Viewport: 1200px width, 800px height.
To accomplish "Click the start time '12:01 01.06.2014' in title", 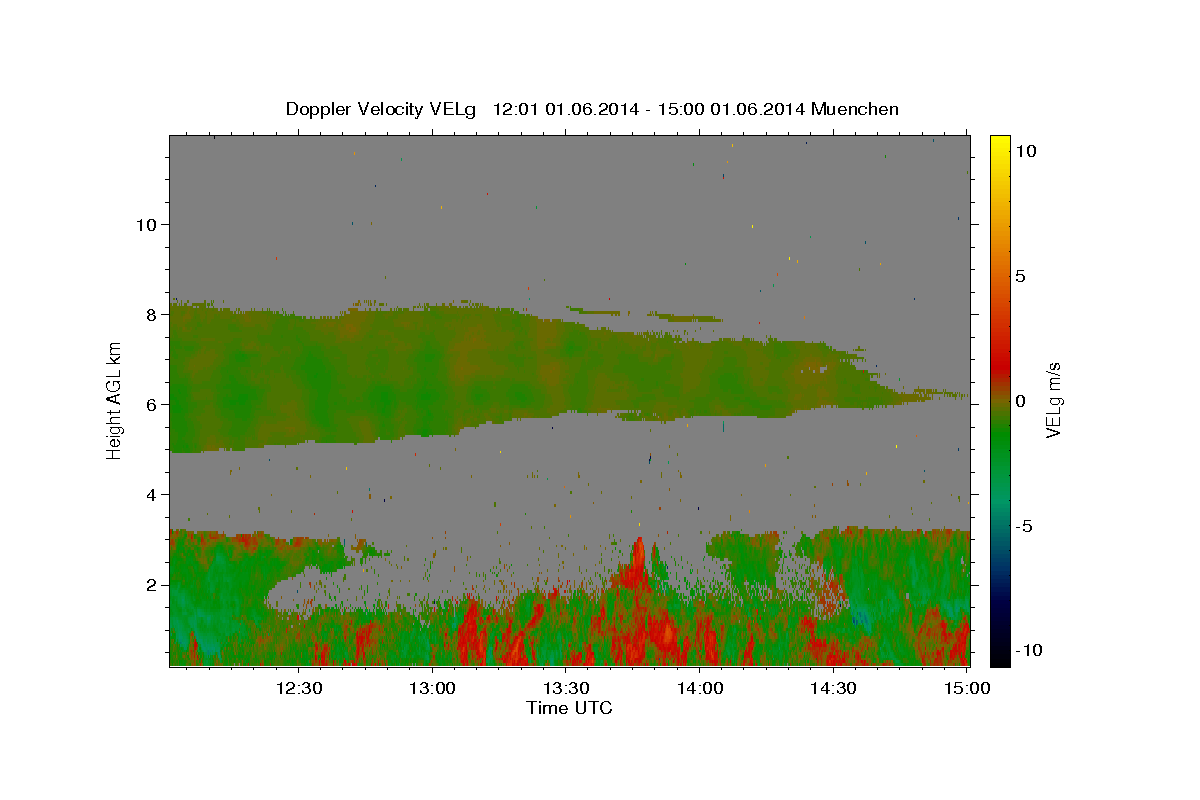I will 564,109.
